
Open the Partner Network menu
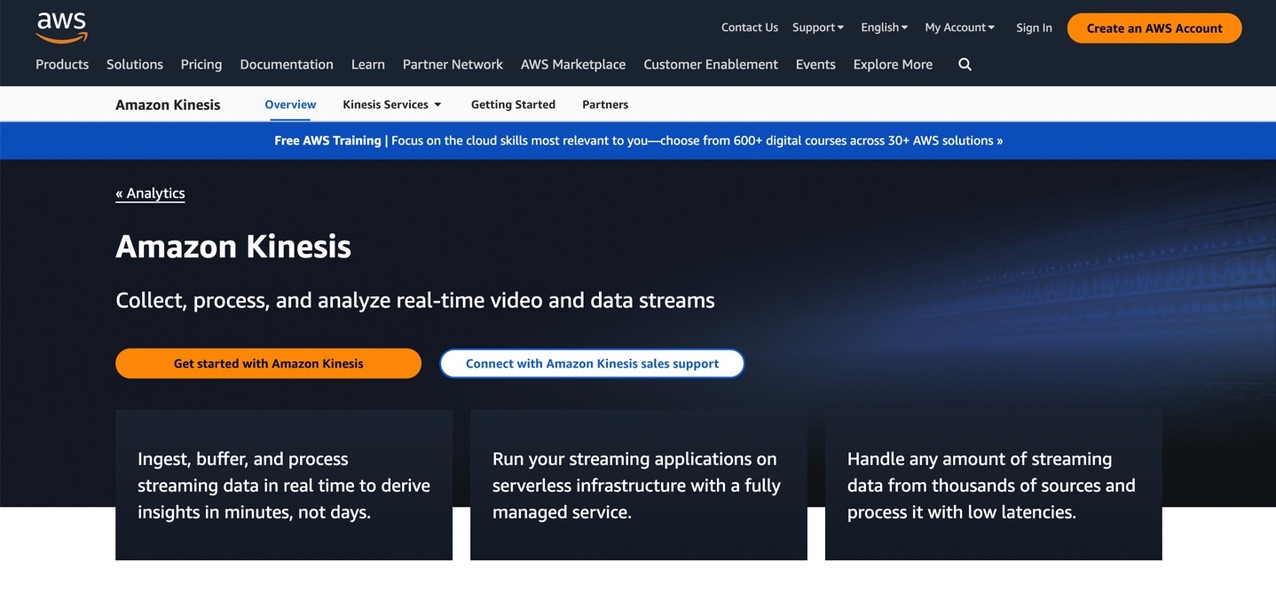pyautogui.click(x=453, y=64)
